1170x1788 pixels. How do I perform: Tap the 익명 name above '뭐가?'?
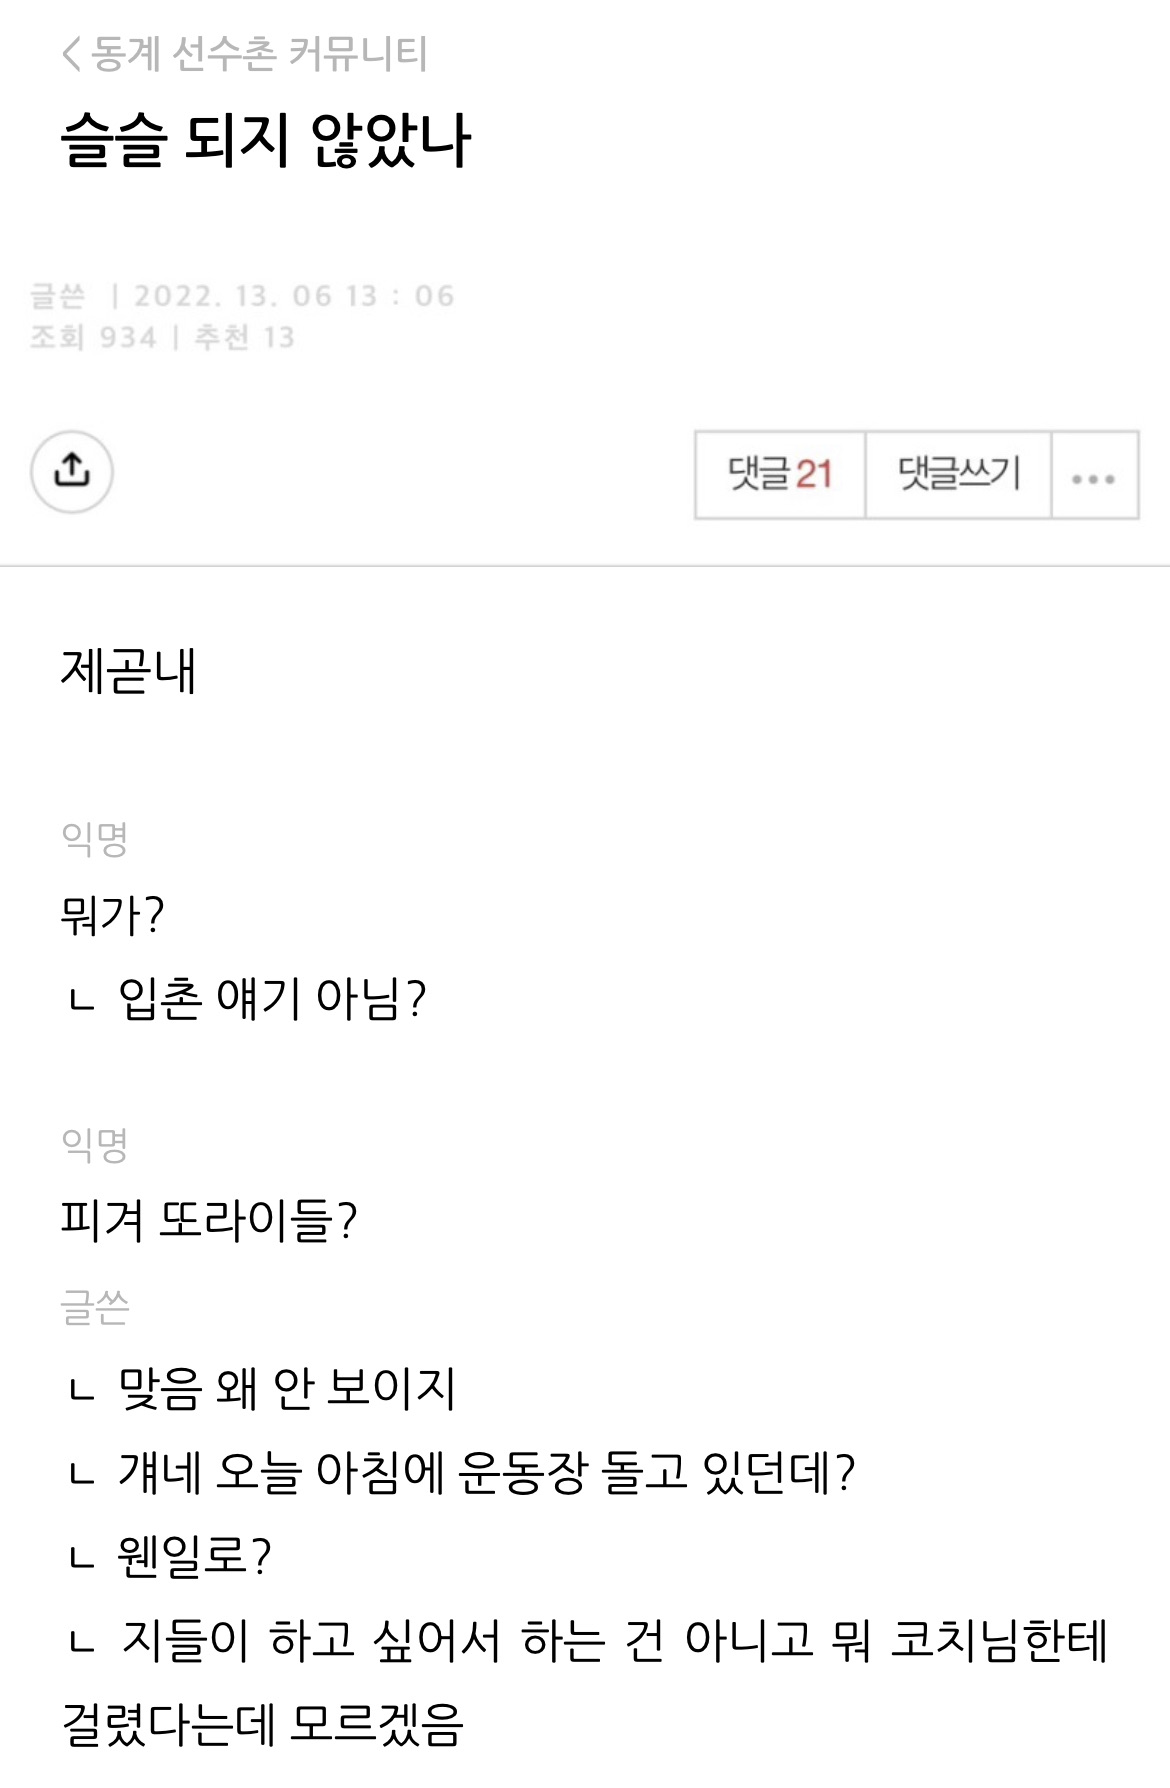click(x=95, y=839)
